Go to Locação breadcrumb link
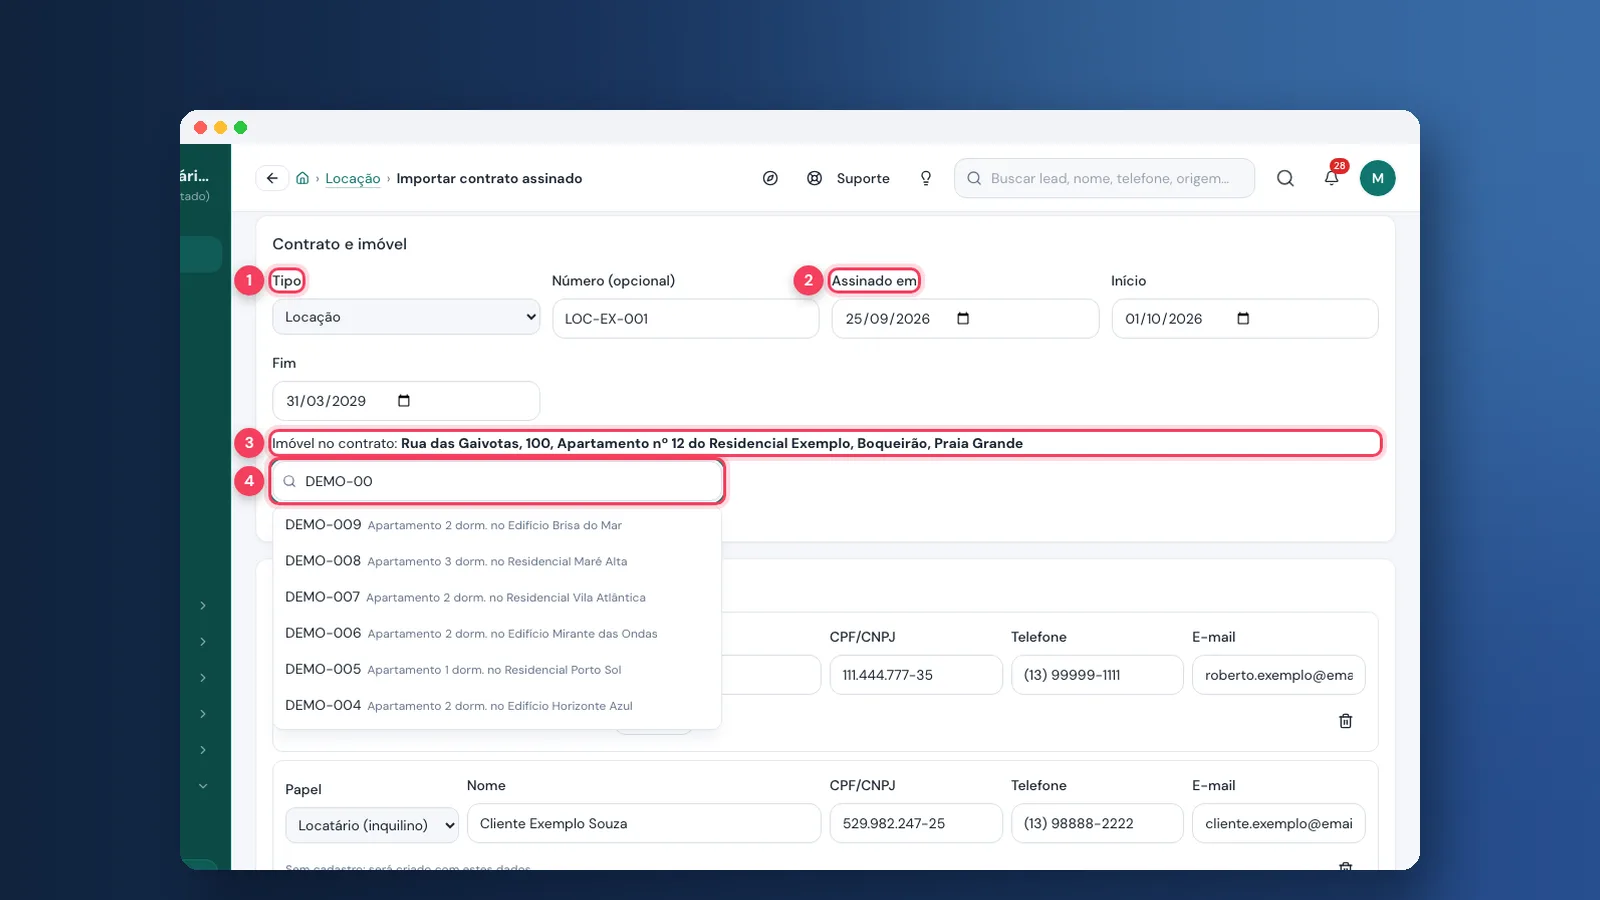This screenshot has width=1600, height=900. click(x=353, y=178)
